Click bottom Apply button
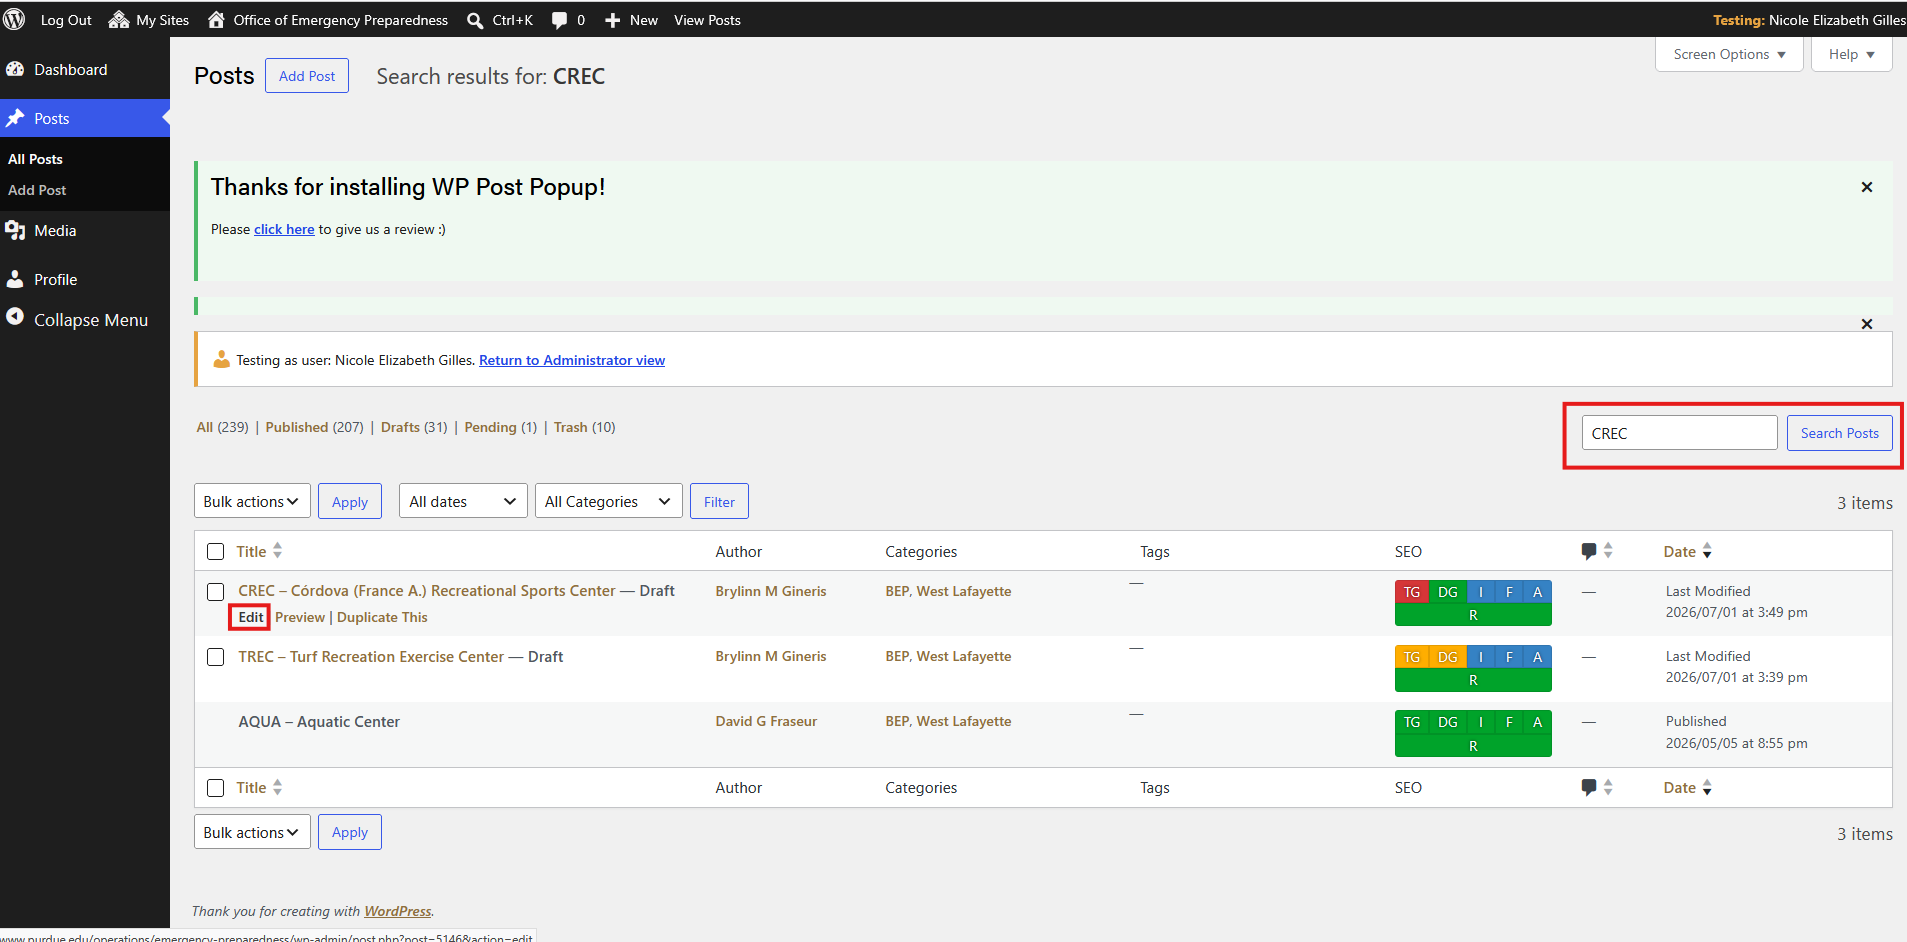 [350, 832]
